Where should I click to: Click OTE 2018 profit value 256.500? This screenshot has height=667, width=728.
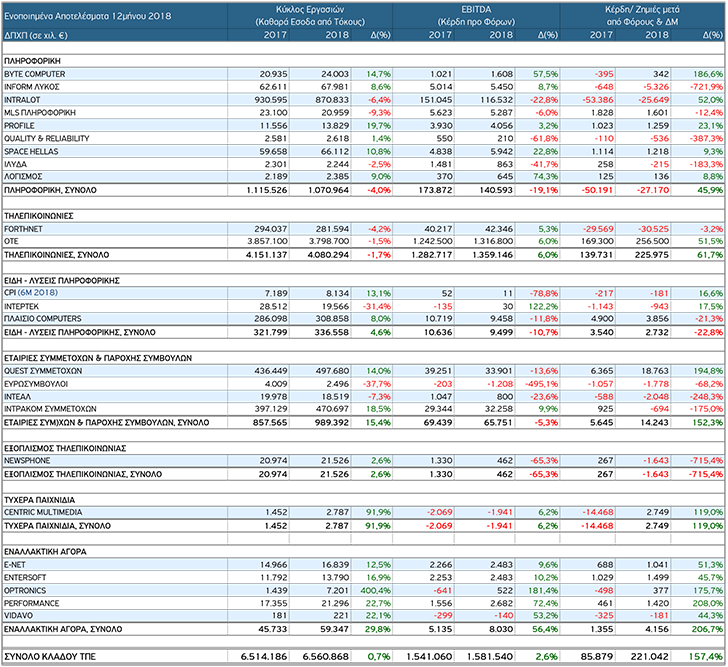(x=652, y=241)
